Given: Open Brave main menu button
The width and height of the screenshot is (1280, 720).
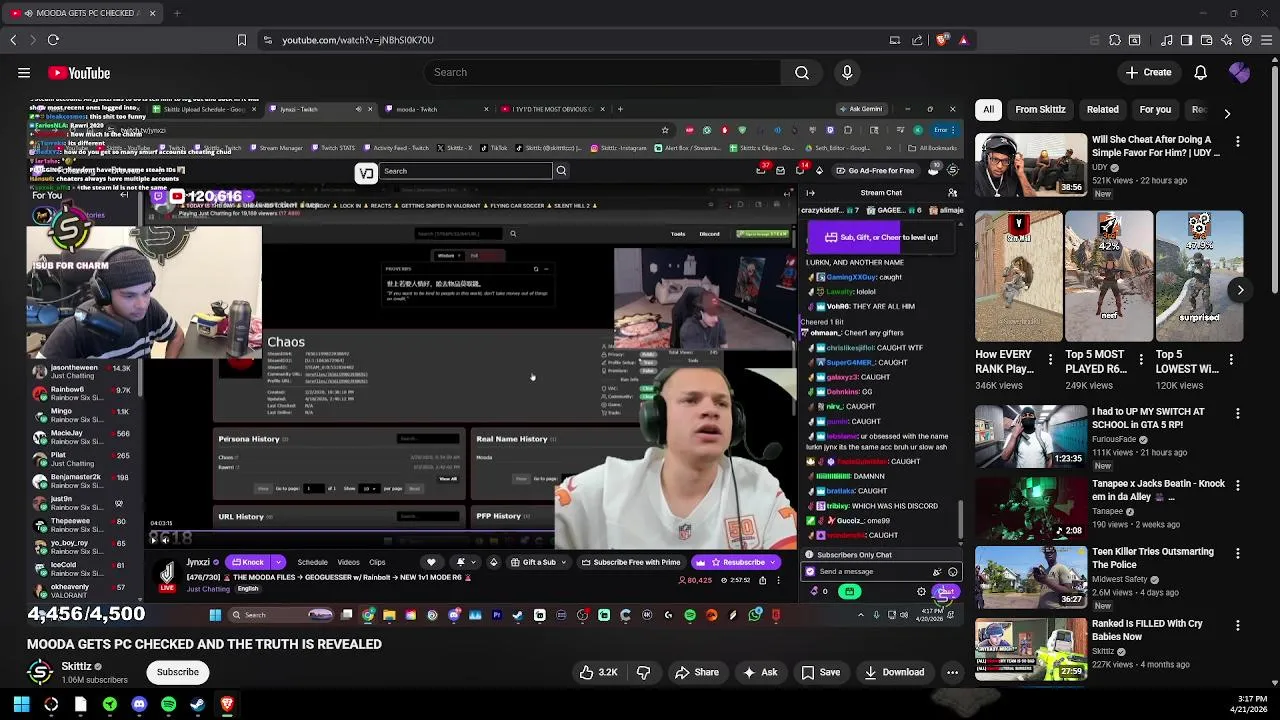Looking at the screenshot, I should (1267, 40).
